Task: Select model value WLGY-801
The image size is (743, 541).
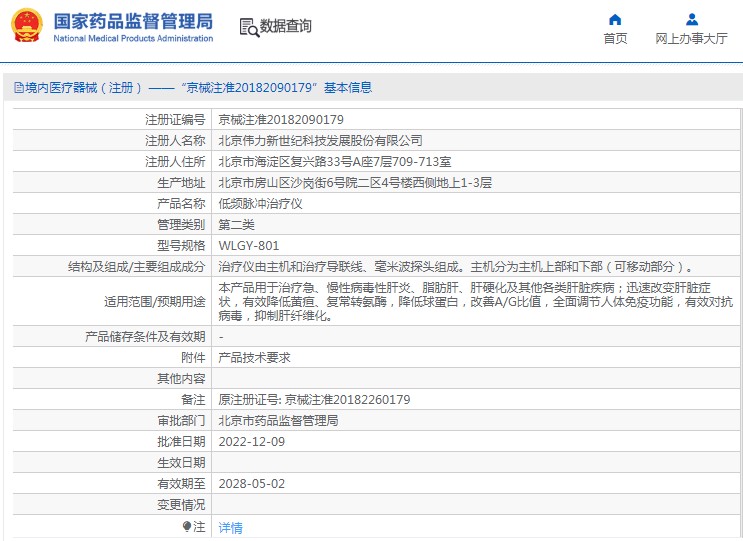Action: pos(249,245)
